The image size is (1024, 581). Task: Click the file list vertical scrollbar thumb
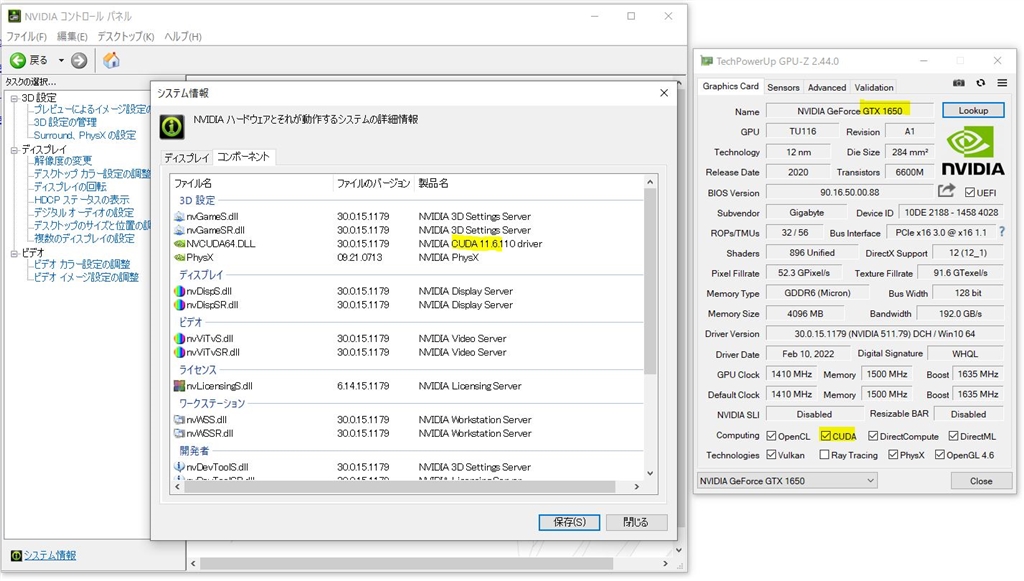tap(650, 281)
